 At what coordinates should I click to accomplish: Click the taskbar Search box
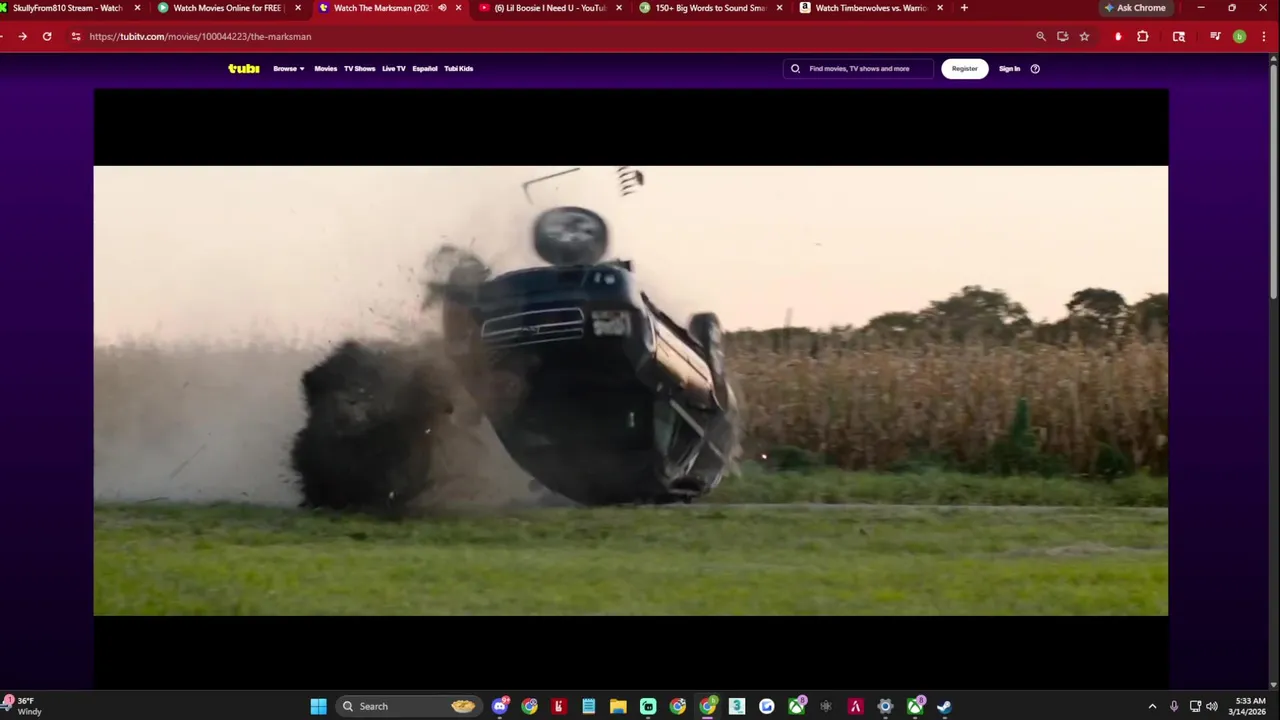point(408,706)
